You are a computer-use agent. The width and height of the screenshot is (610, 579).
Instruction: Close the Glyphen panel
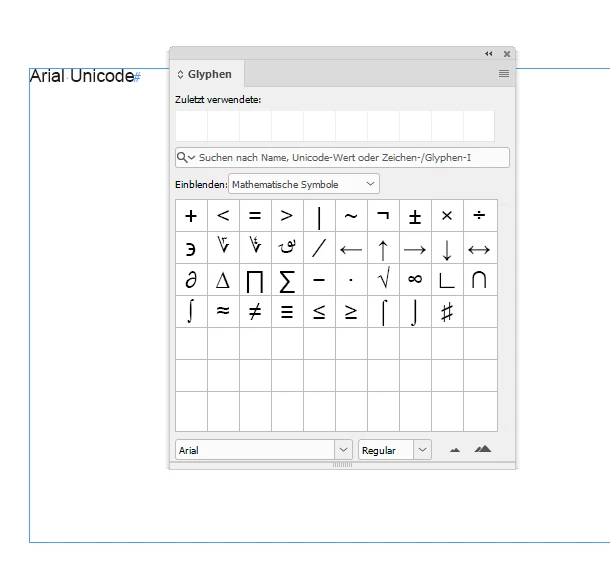507,54
